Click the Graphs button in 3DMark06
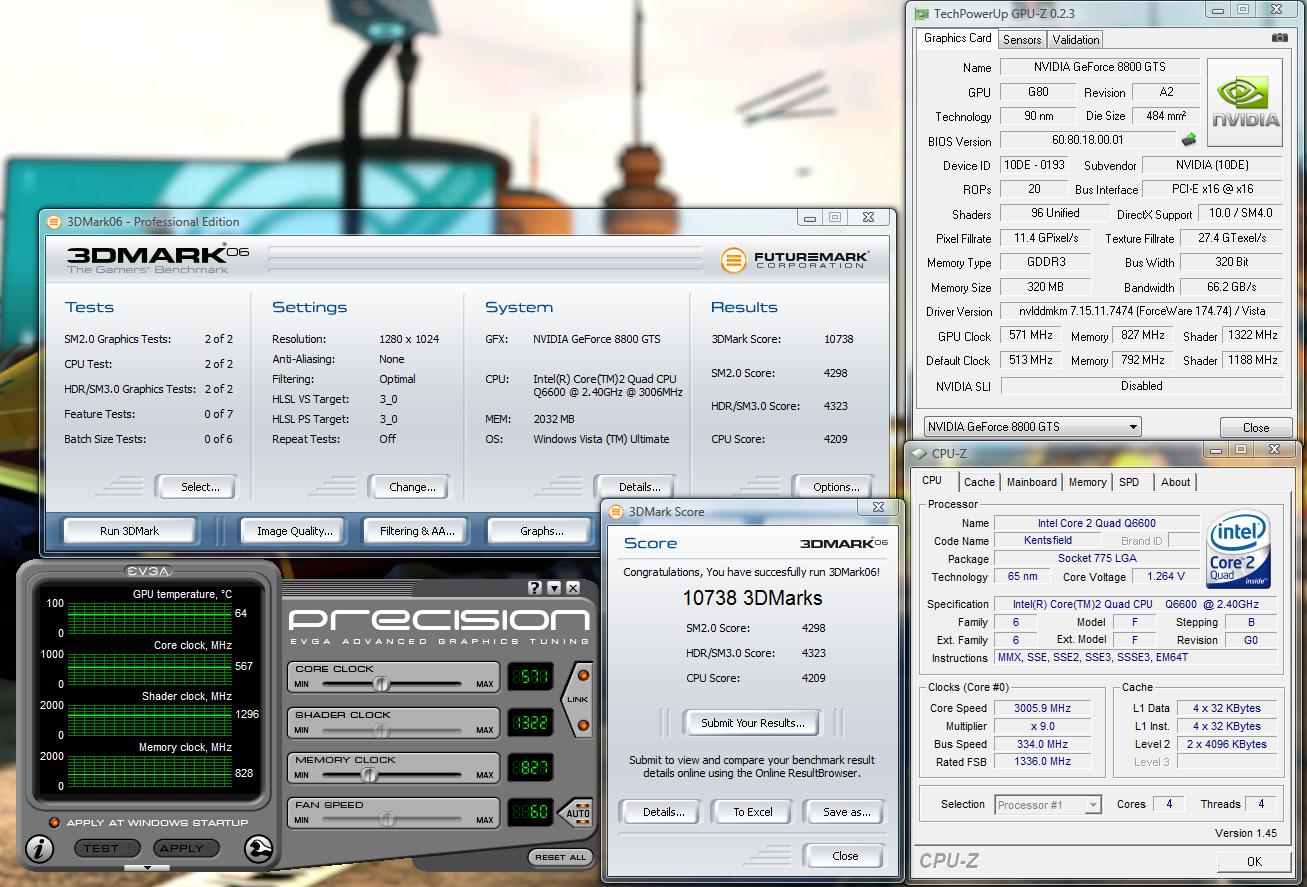1307x887 pixels. (x=541, y=531)
